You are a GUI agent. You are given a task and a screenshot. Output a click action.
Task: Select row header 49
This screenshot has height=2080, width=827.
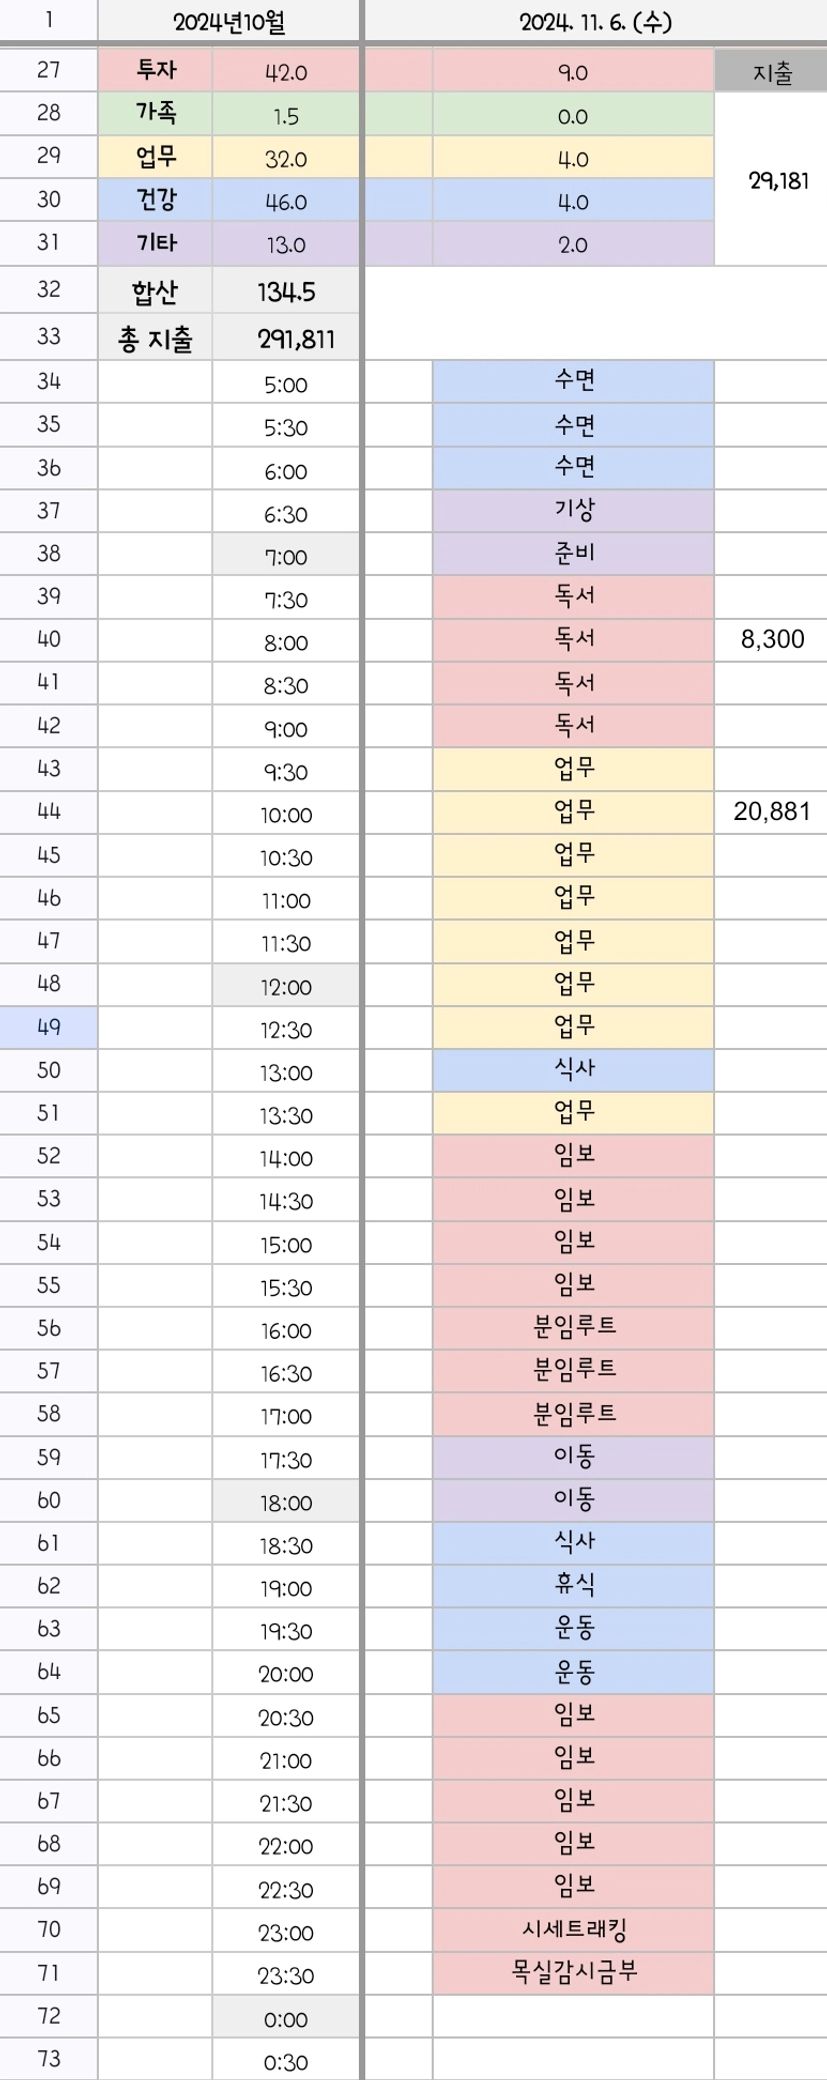click(x=48, y=1027)
